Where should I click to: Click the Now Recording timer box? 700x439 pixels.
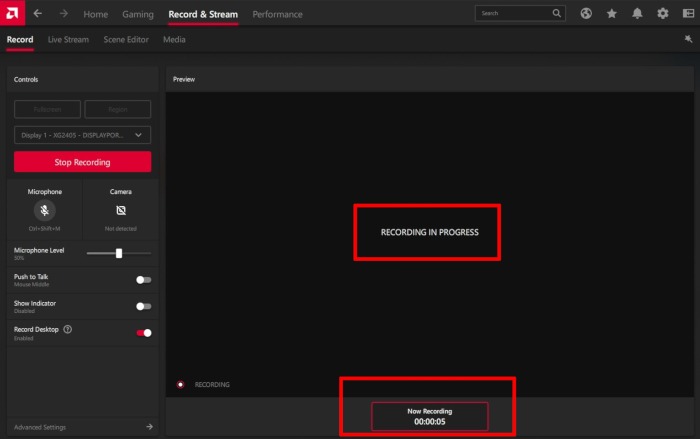429,416
